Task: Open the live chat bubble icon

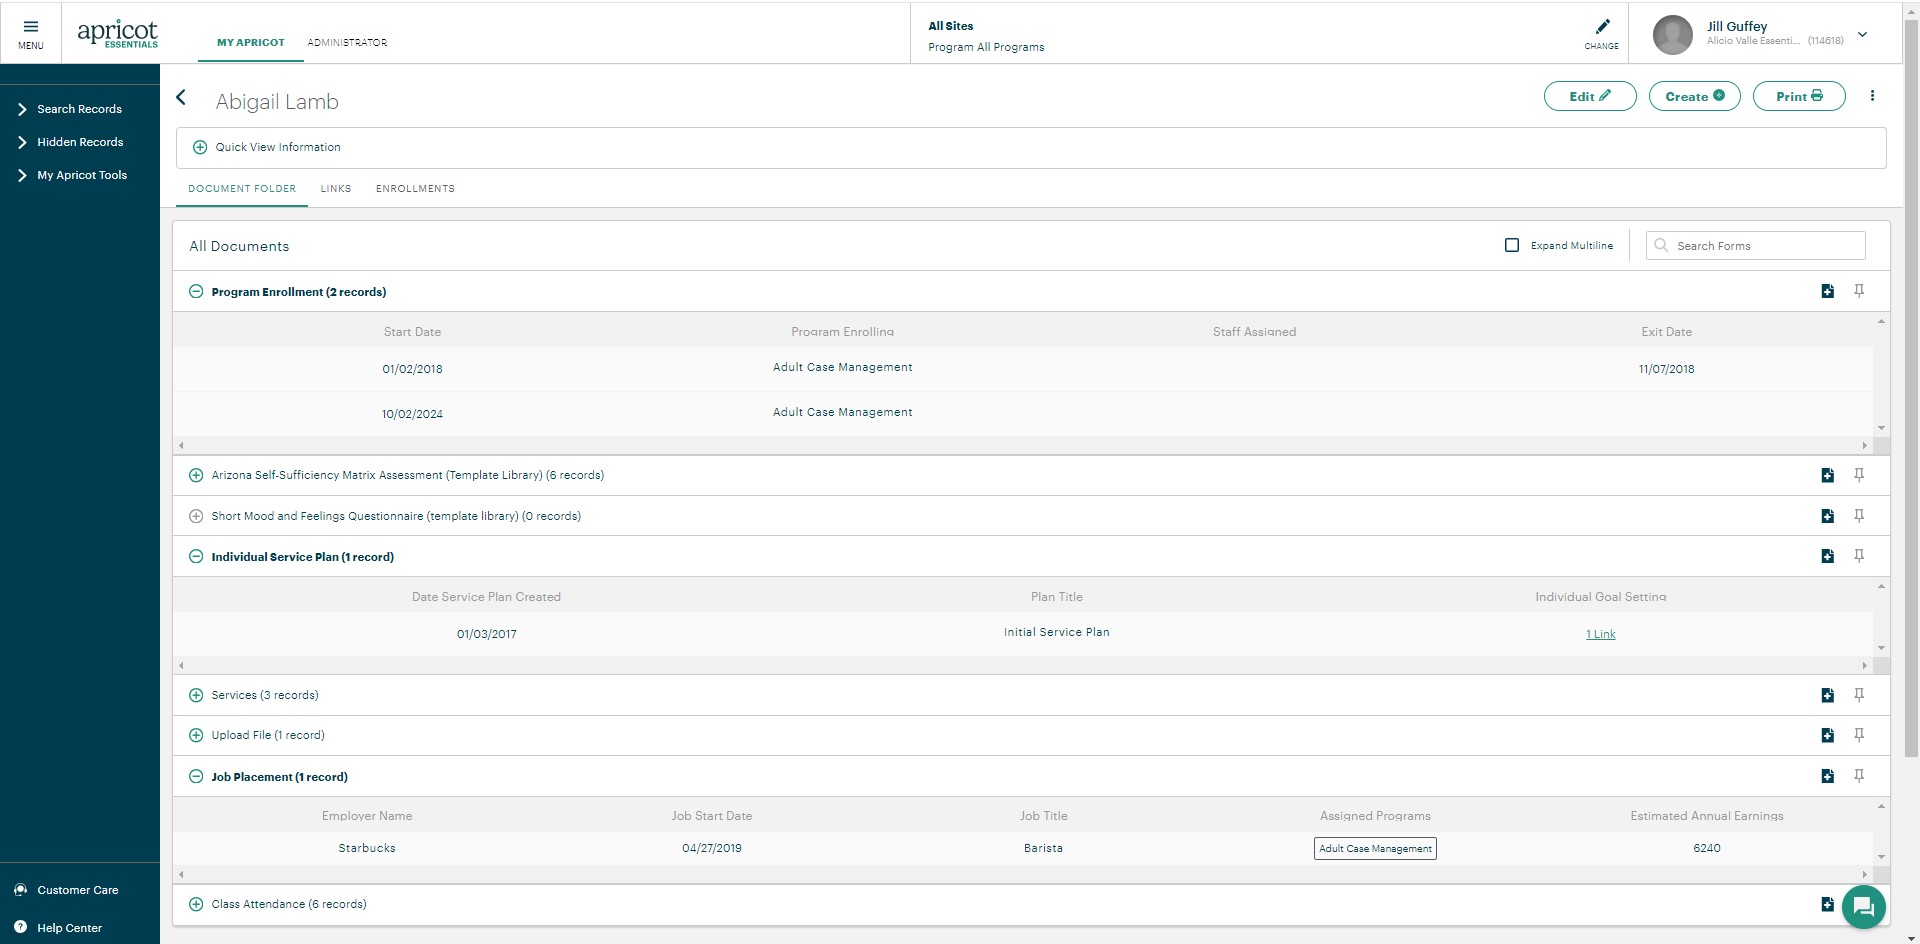Action: (x=1863, y=907)
